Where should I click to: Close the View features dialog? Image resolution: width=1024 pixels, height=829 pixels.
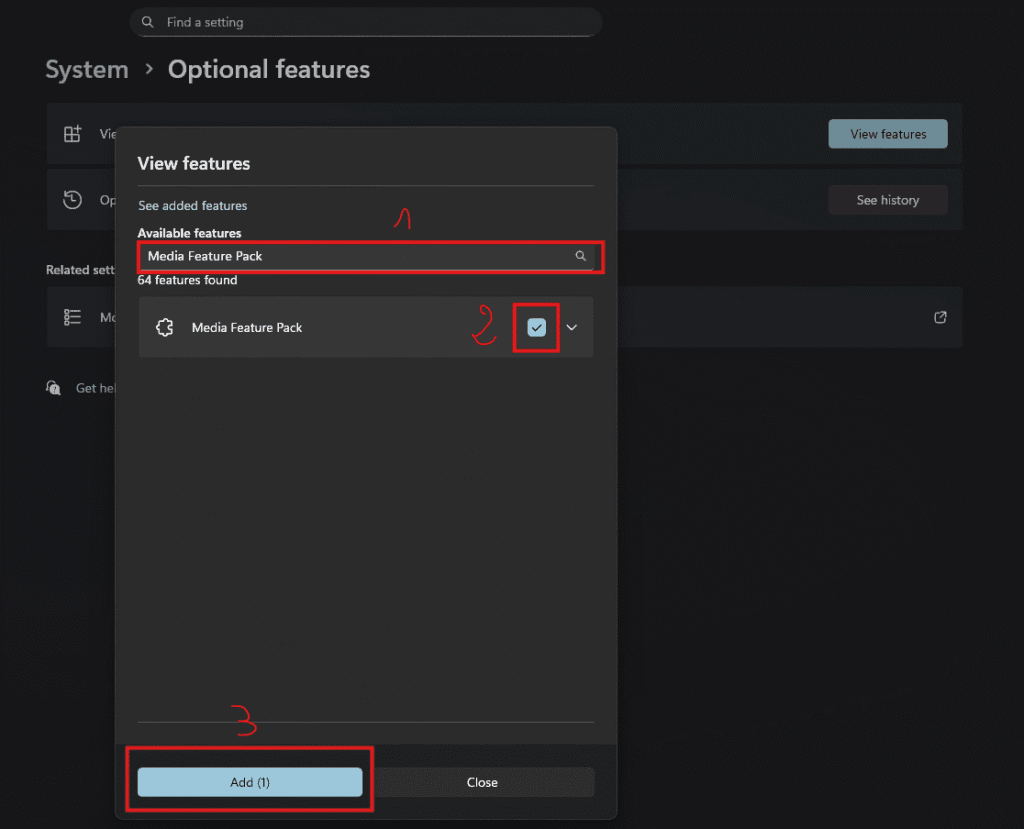tap(482, 782)
